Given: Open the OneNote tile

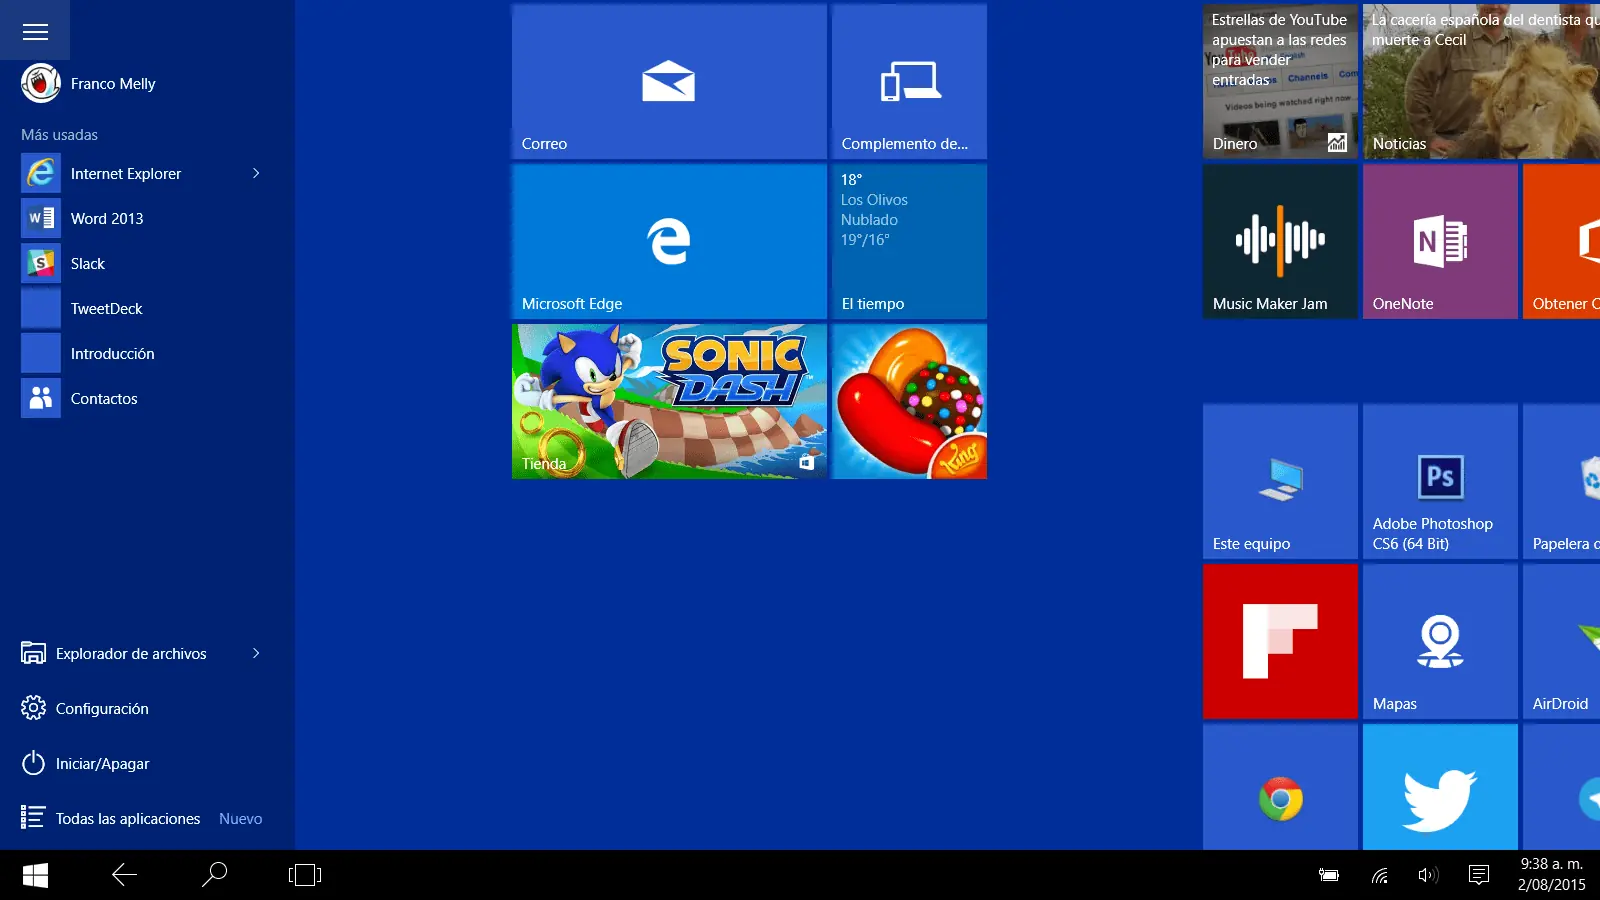Looking at the screenshot, I should tap(1440, 241).
